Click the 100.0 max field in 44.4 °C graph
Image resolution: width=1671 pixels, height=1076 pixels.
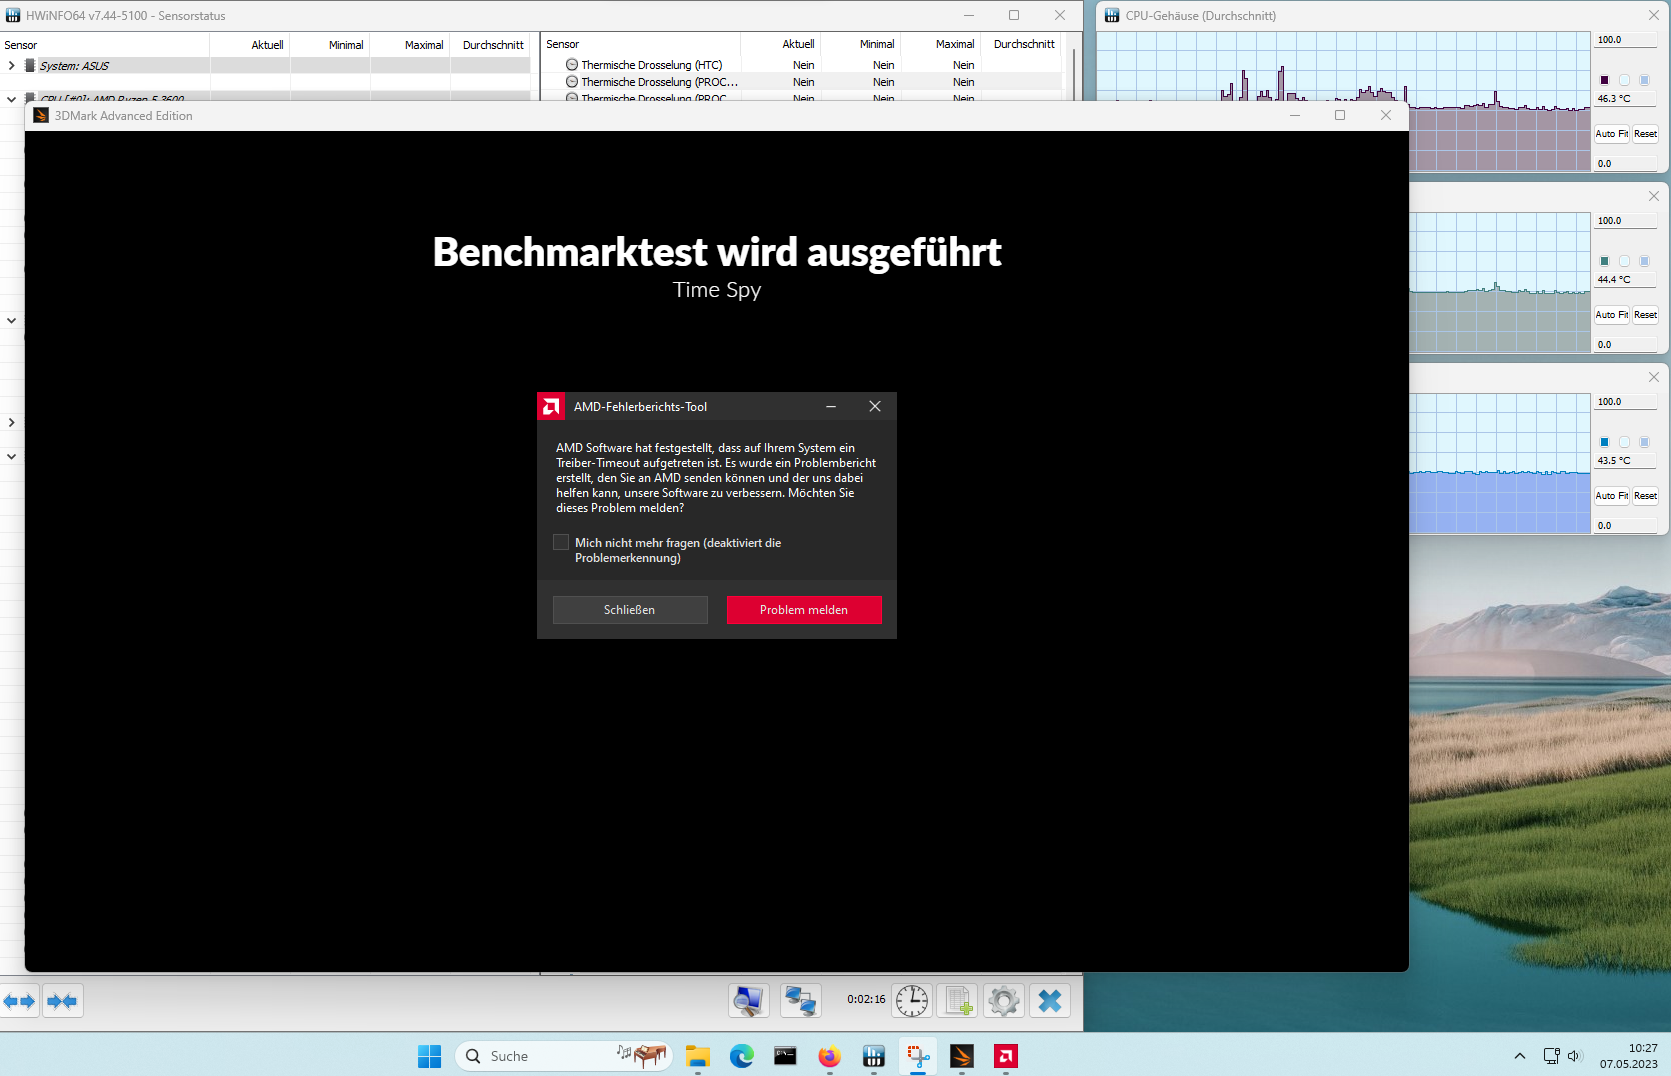click(1625, 221)
